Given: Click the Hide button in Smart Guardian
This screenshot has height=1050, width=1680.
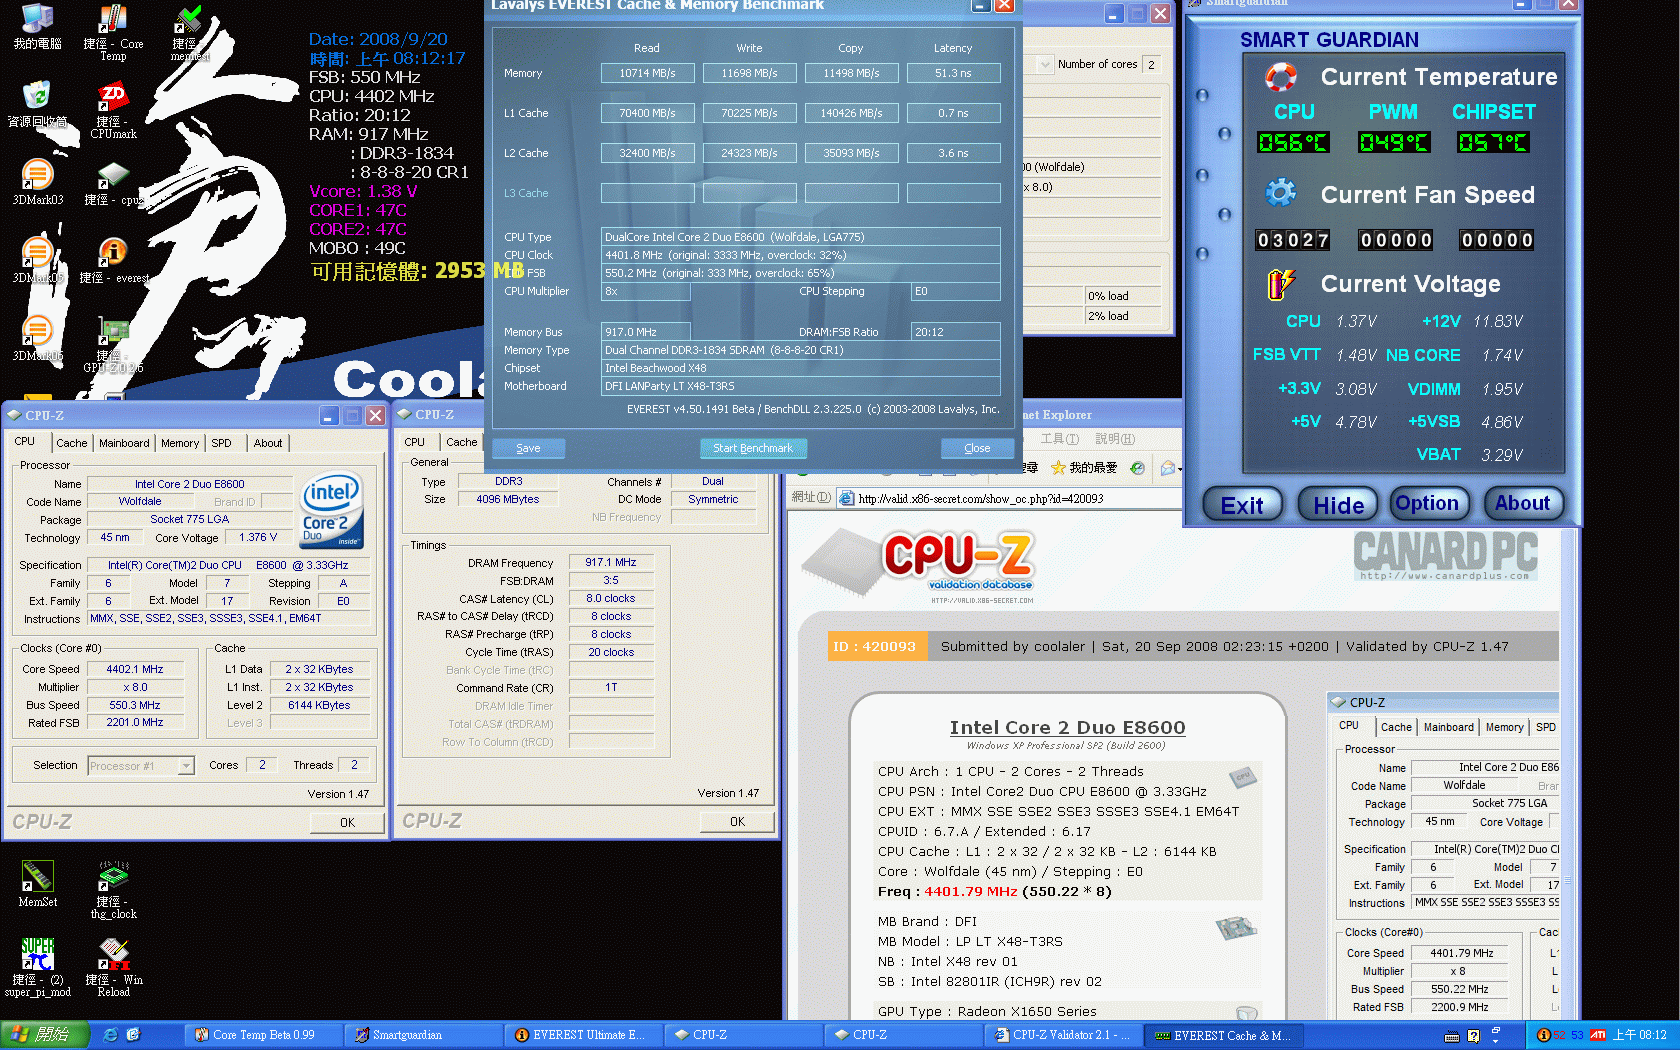Looking at the screenshot, I should coord(1338,505).
